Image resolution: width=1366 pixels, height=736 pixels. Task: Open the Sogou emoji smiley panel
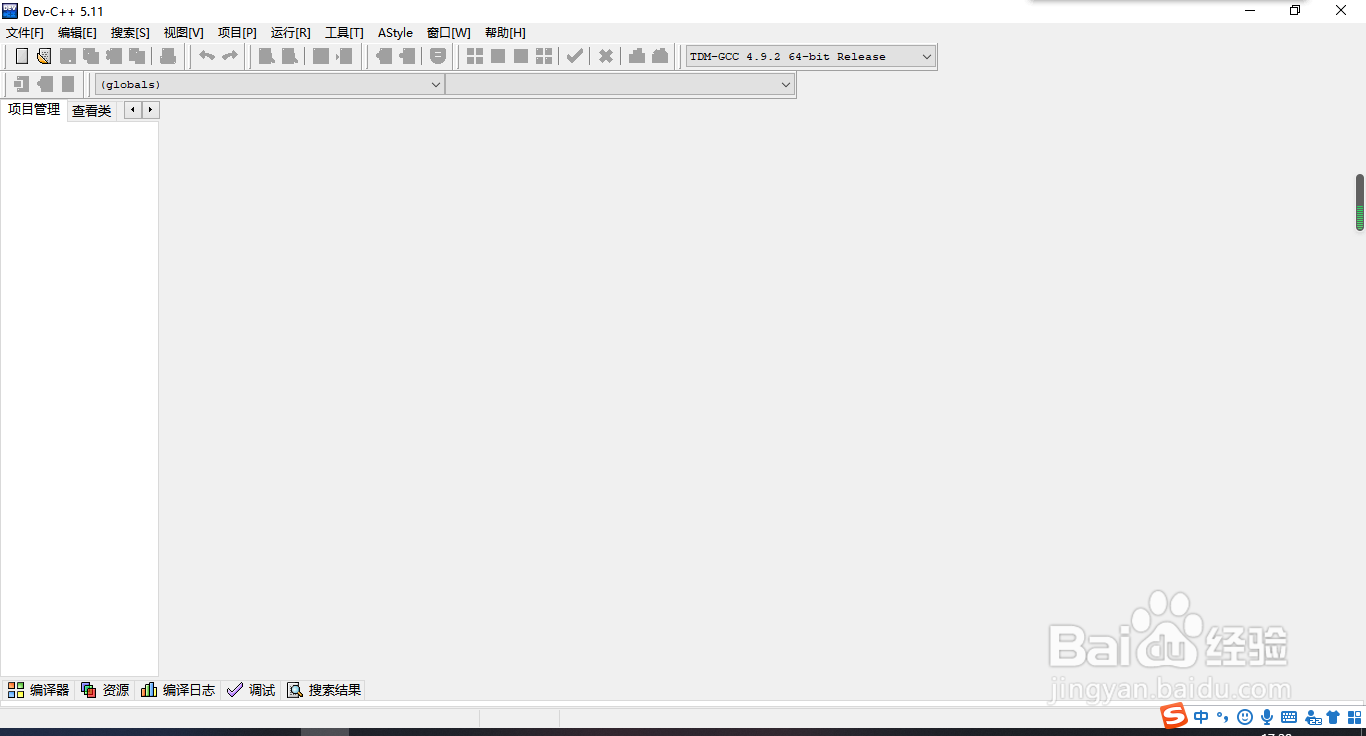pos(1245,717)
